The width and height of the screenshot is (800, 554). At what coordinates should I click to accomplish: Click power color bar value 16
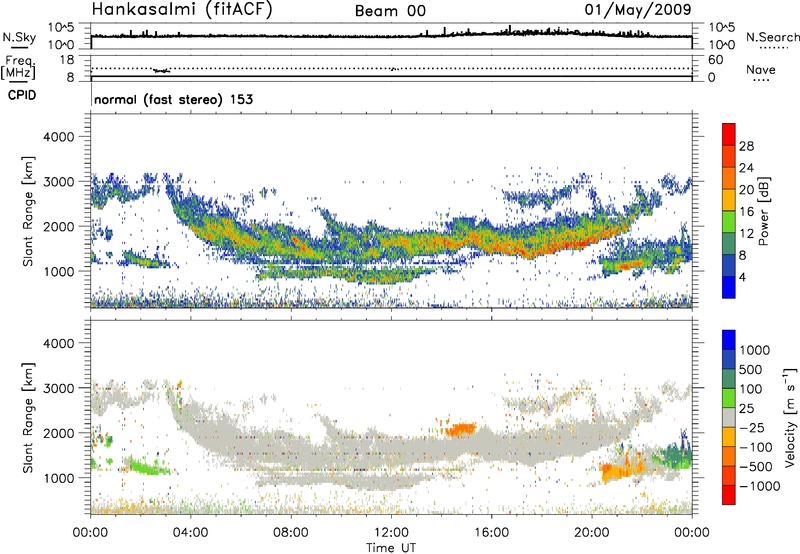[746, 212]
